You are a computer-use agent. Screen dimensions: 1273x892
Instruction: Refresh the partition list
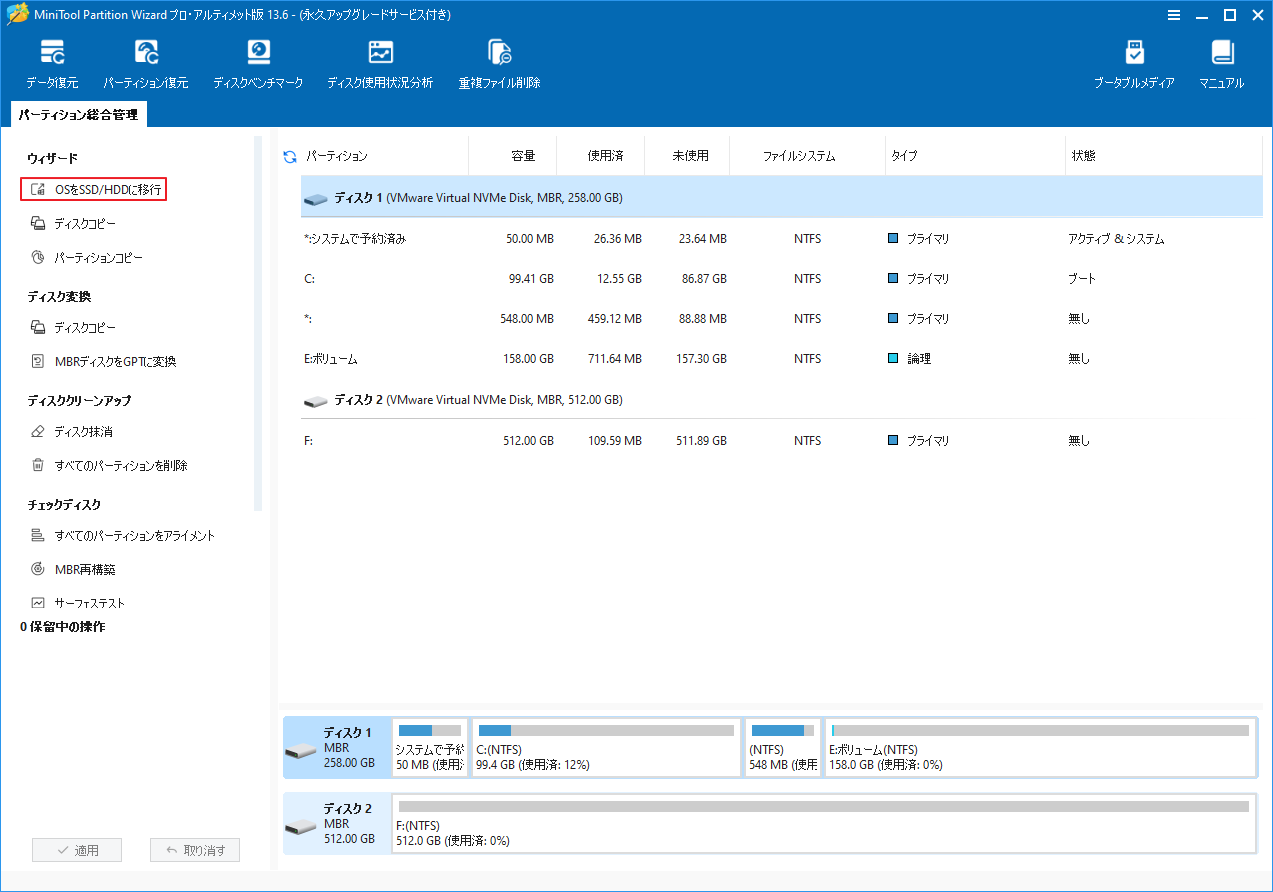289,155
